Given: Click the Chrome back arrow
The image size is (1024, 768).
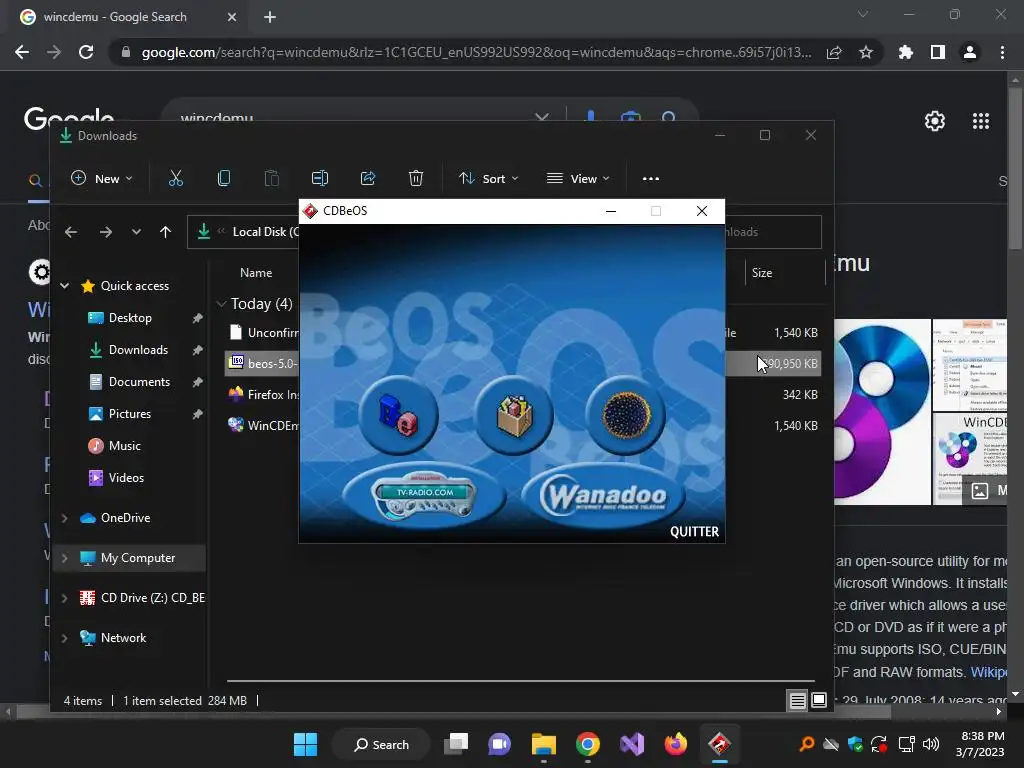Looking at the screenshot, I should pos(22,52).
